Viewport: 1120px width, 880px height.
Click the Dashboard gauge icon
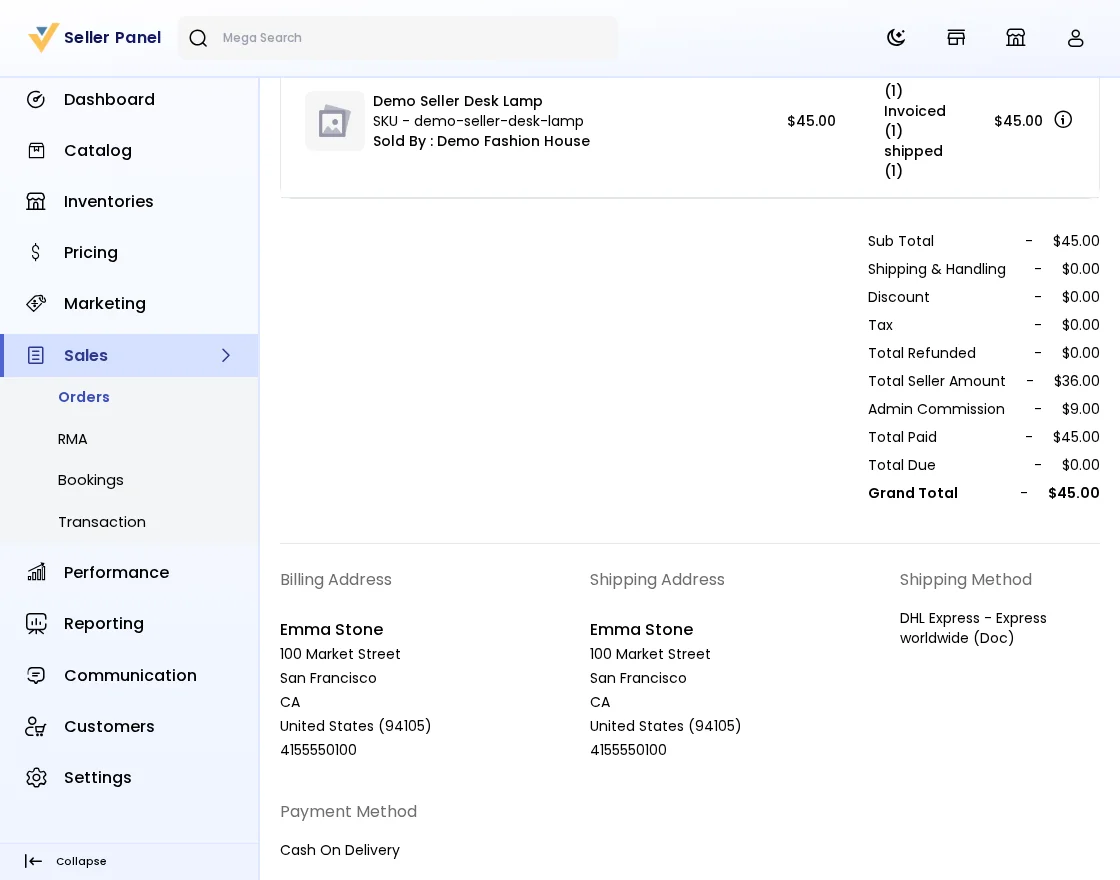point(36,99)
